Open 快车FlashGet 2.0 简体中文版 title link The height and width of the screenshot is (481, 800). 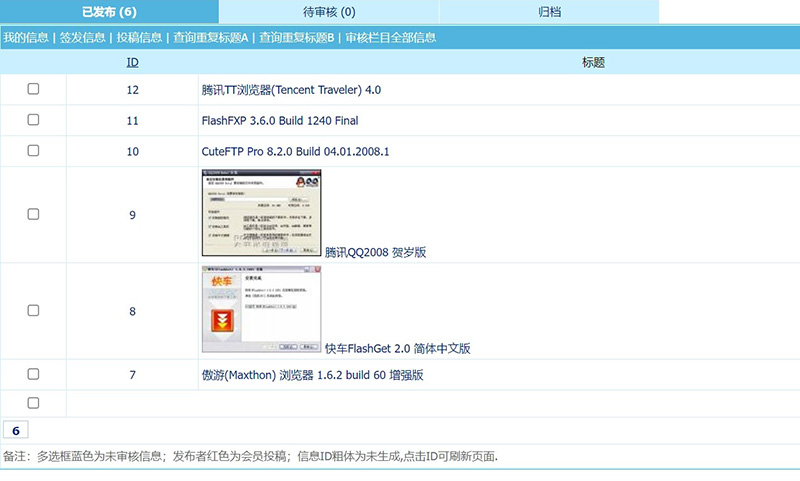pyautogui.click(x=398, y=348)
